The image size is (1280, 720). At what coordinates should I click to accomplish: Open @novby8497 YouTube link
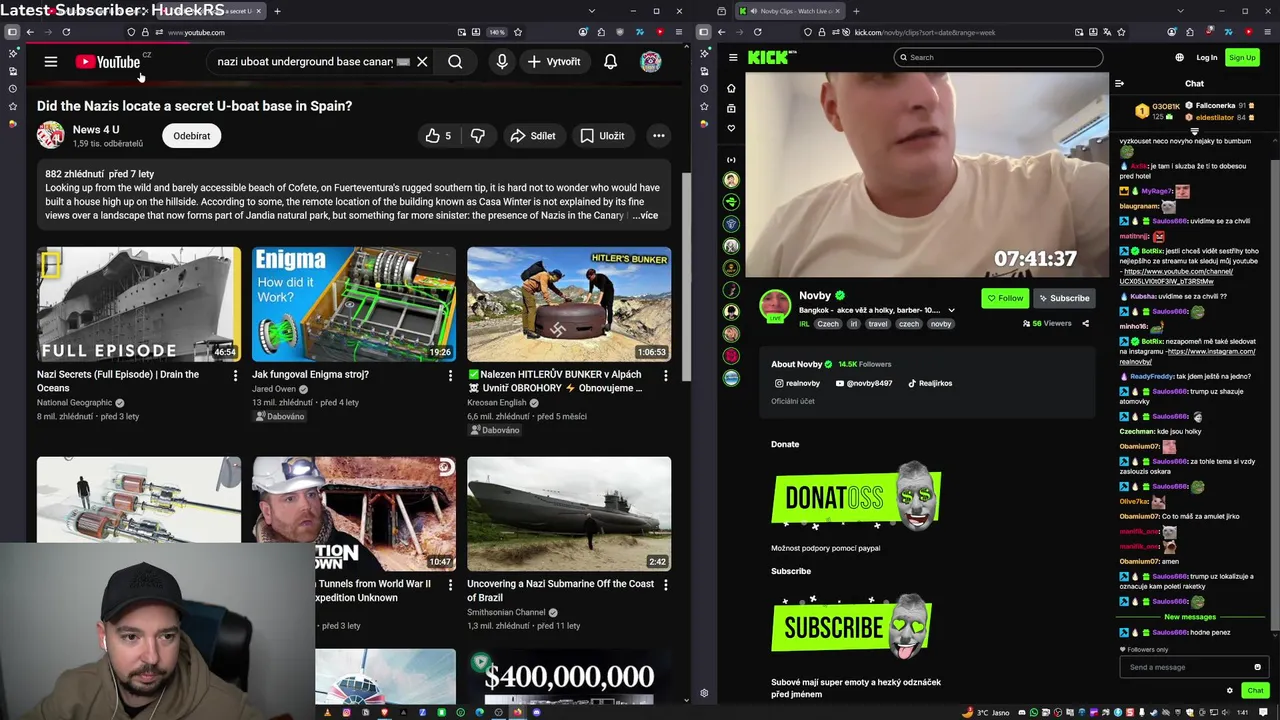pos(865,383)
